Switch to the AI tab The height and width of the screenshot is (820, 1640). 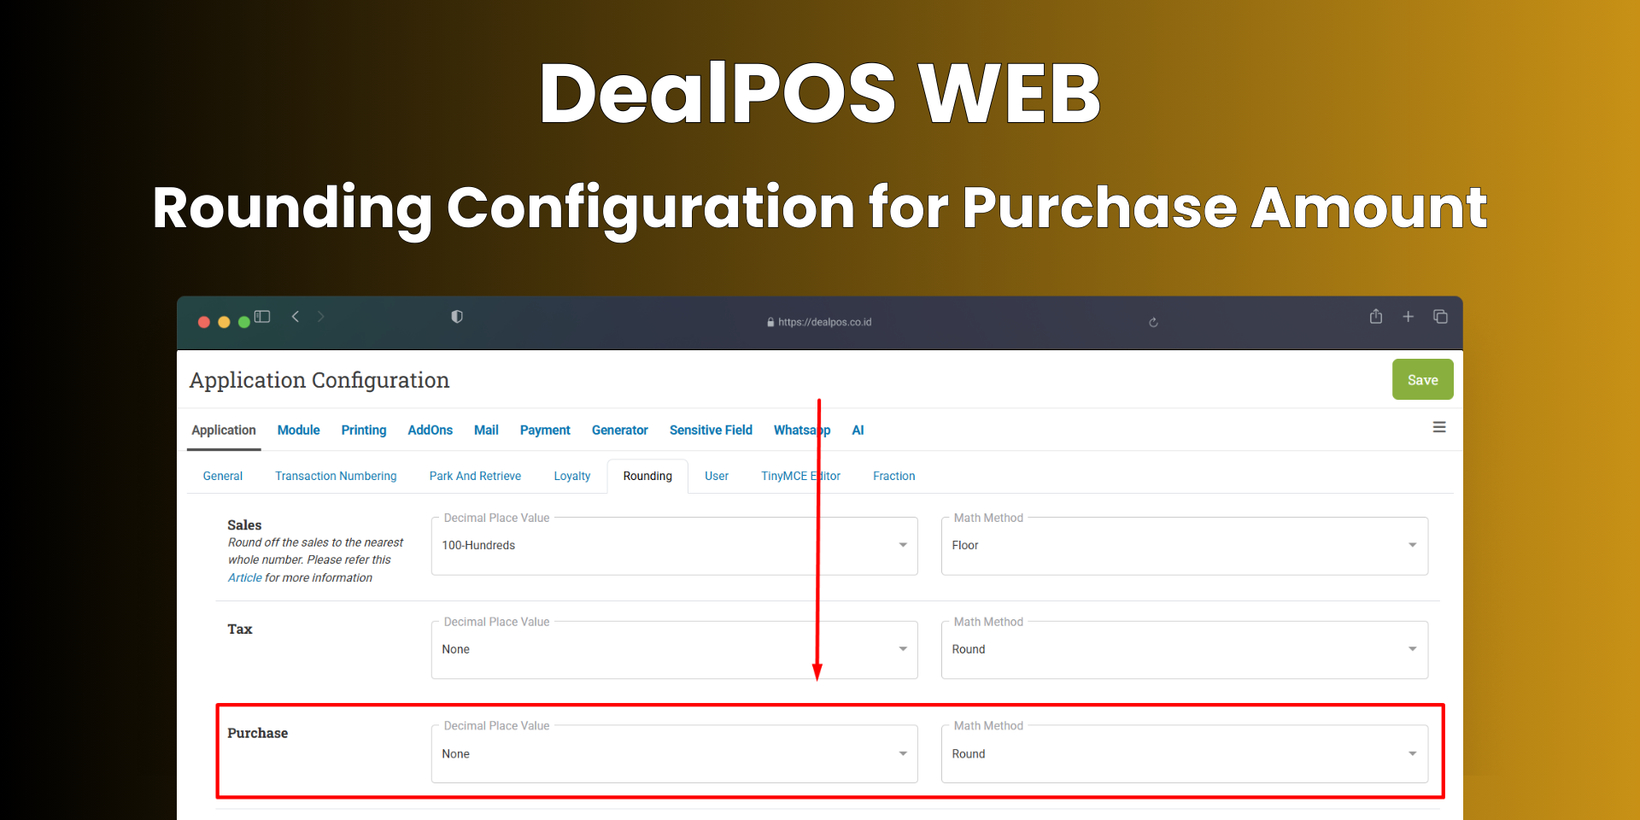pyautogui.click(x=858, y=430)
